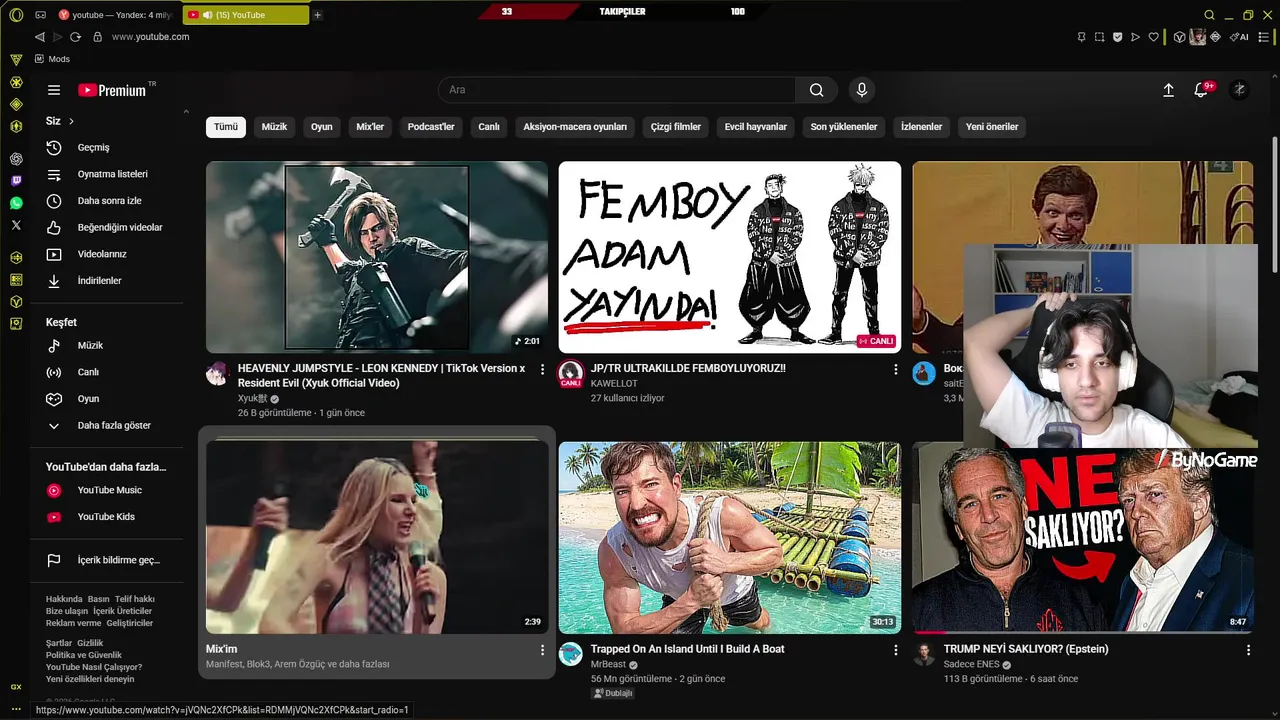Open options for Trapped On An Island

pos(896,650)
